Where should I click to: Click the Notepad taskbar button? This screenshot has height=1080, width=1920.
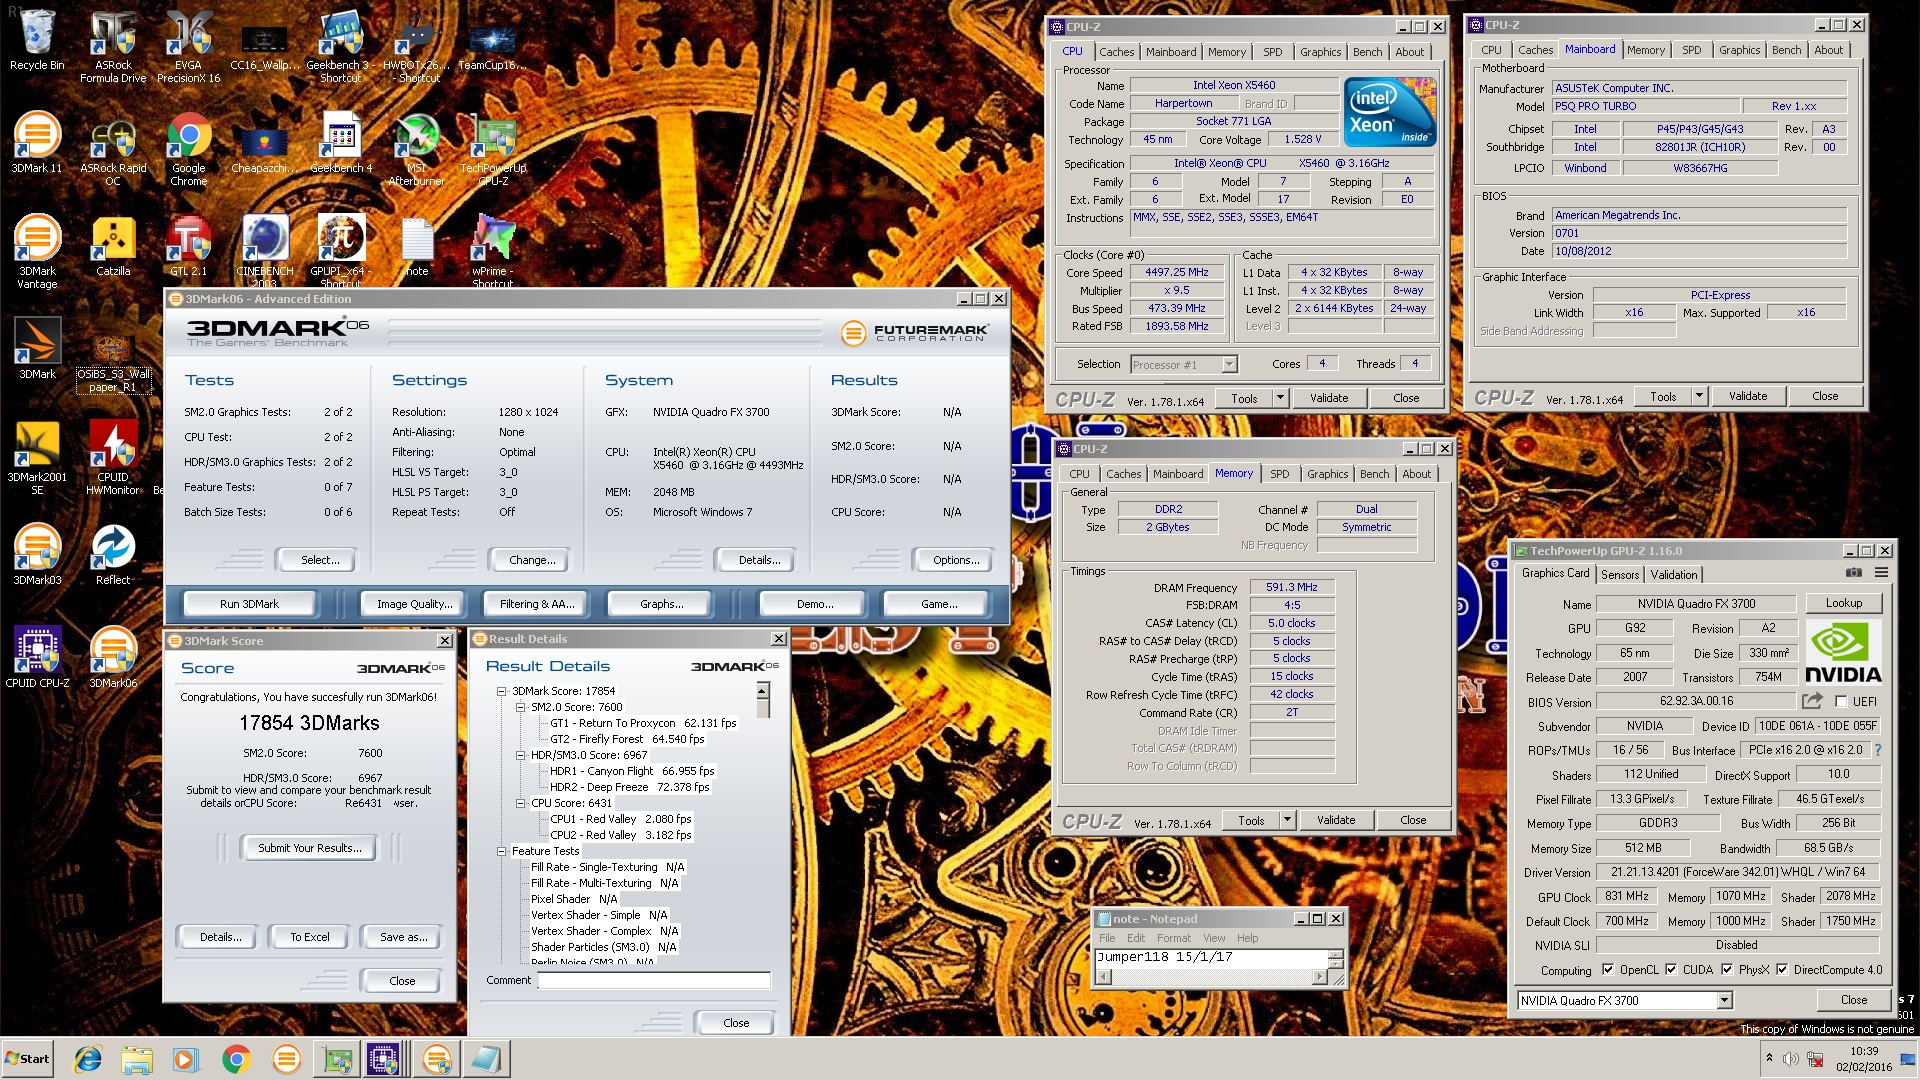click(487, 1059)
